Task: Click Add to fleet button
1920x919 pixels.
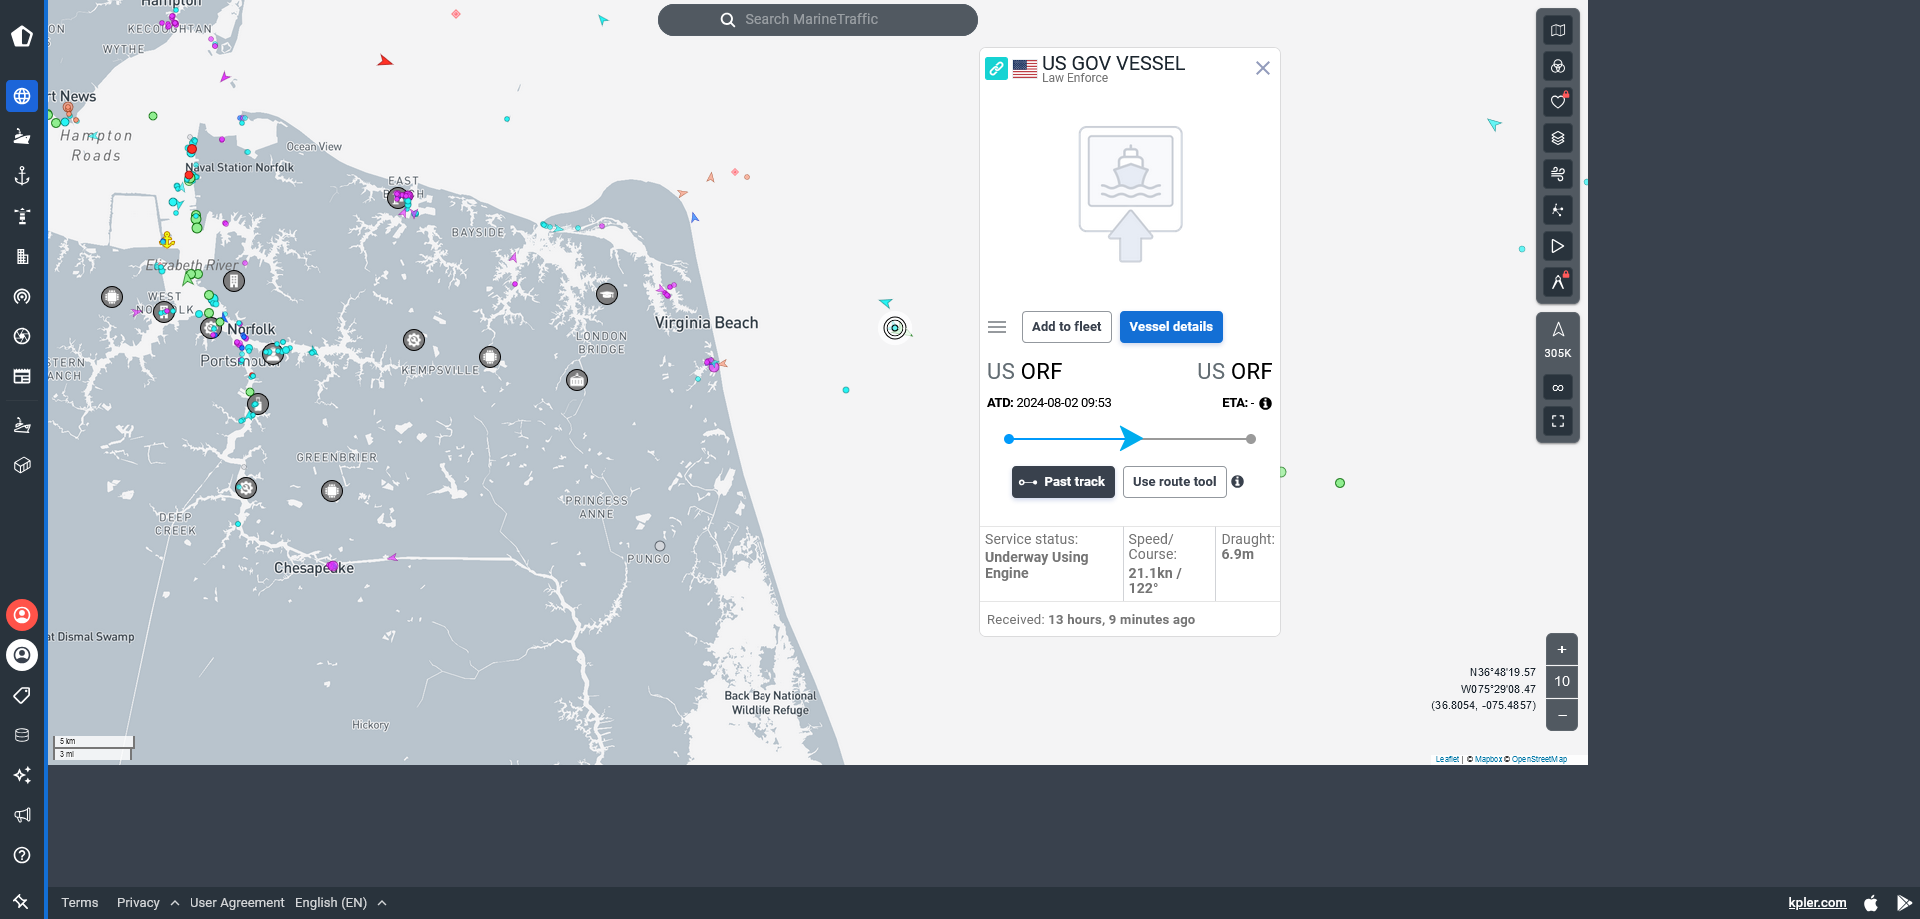Action: tap(1066, 327)
